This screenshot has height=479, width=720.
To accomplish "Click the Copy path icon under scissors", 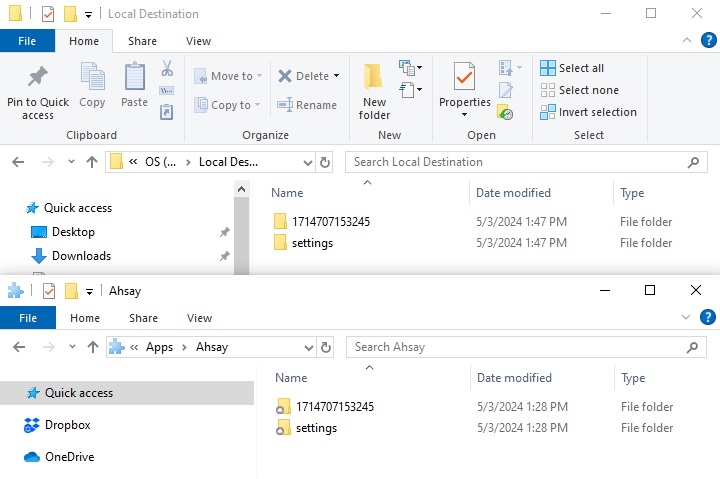I will point(167,90).
